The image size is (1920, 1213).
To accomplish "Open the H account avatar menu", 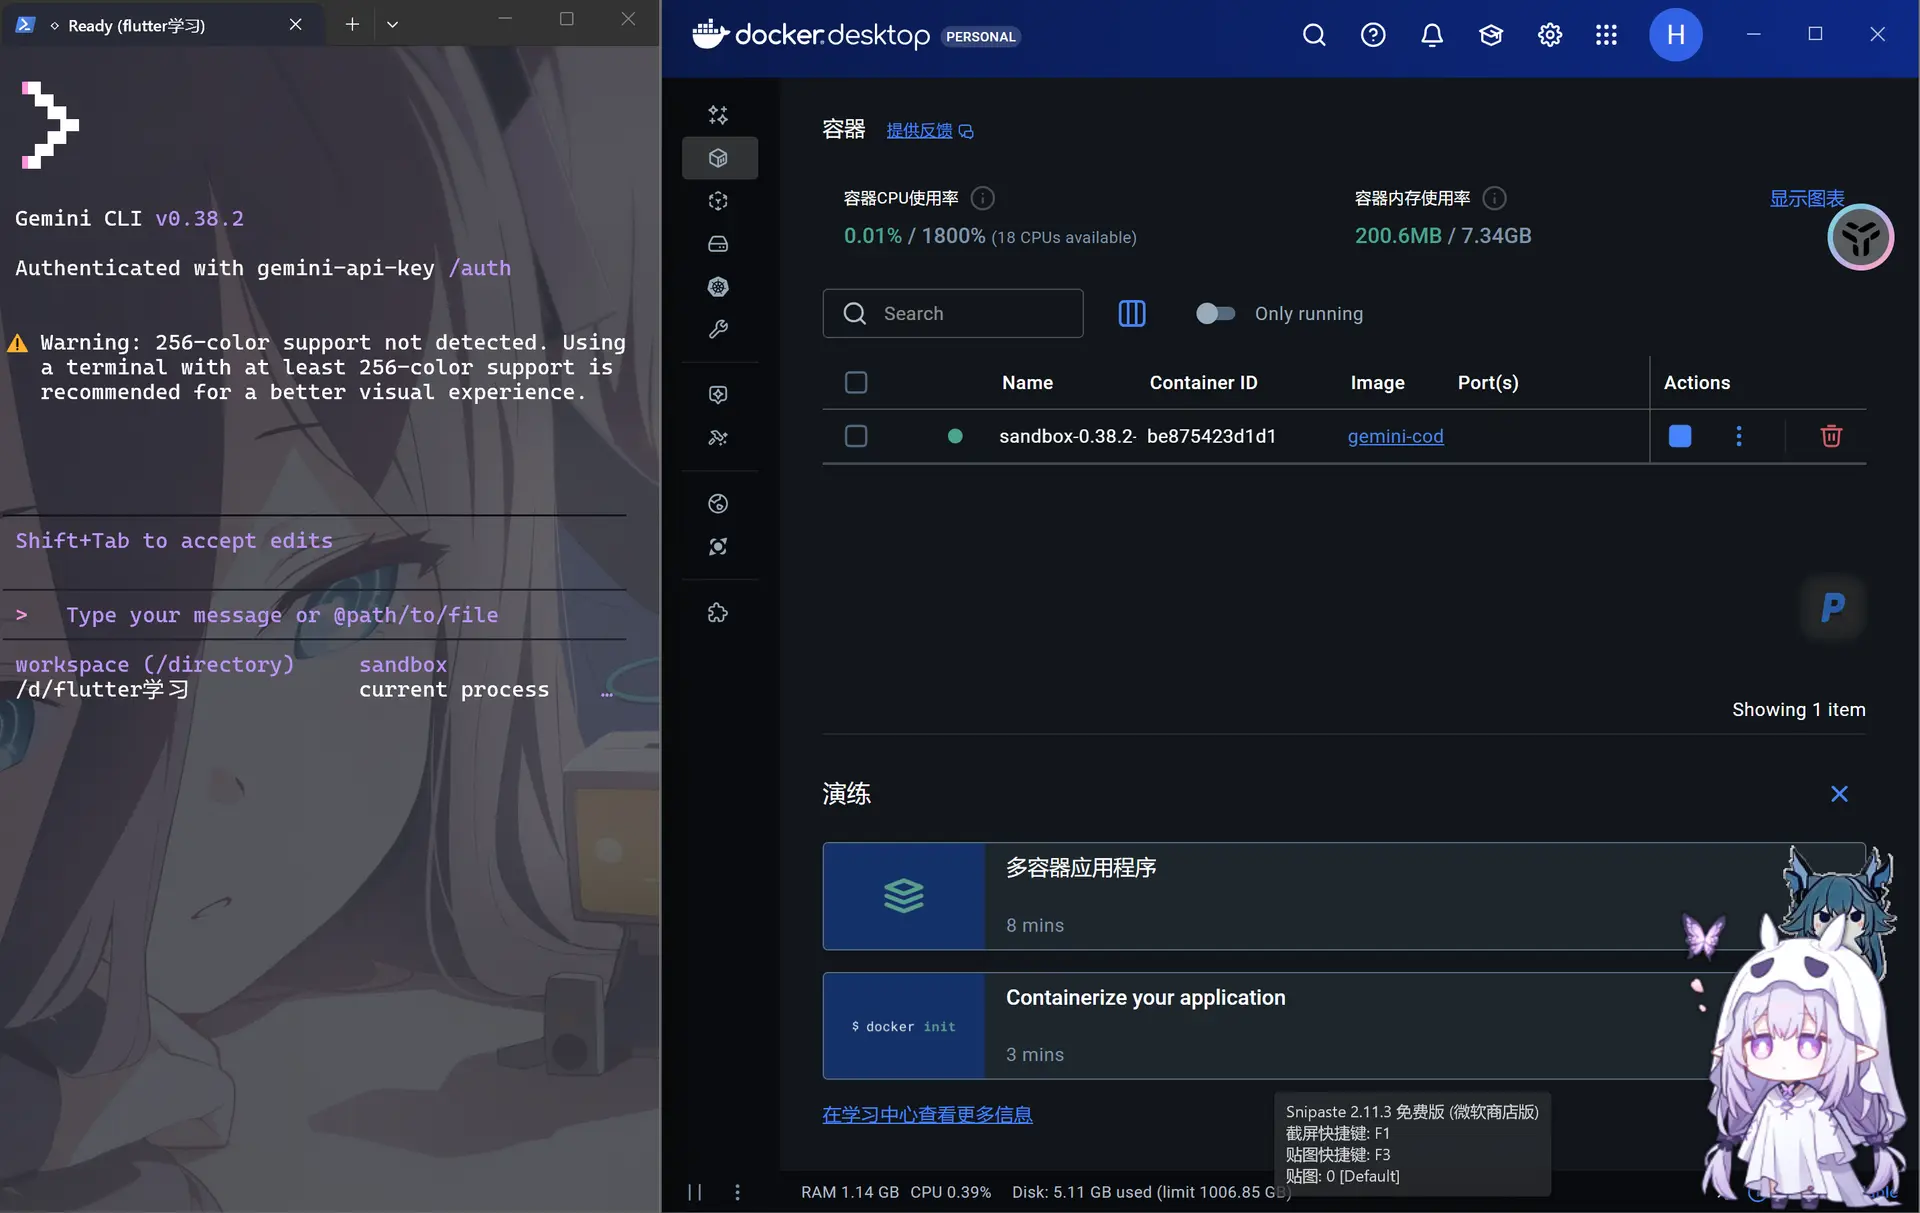I will point(1675,35).
